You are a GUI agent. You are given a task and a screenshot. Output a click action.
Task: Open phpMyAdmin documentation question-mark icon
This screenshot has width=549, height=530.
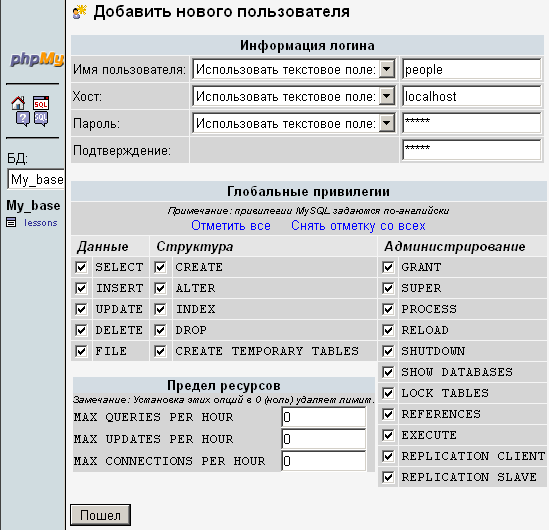23,119
